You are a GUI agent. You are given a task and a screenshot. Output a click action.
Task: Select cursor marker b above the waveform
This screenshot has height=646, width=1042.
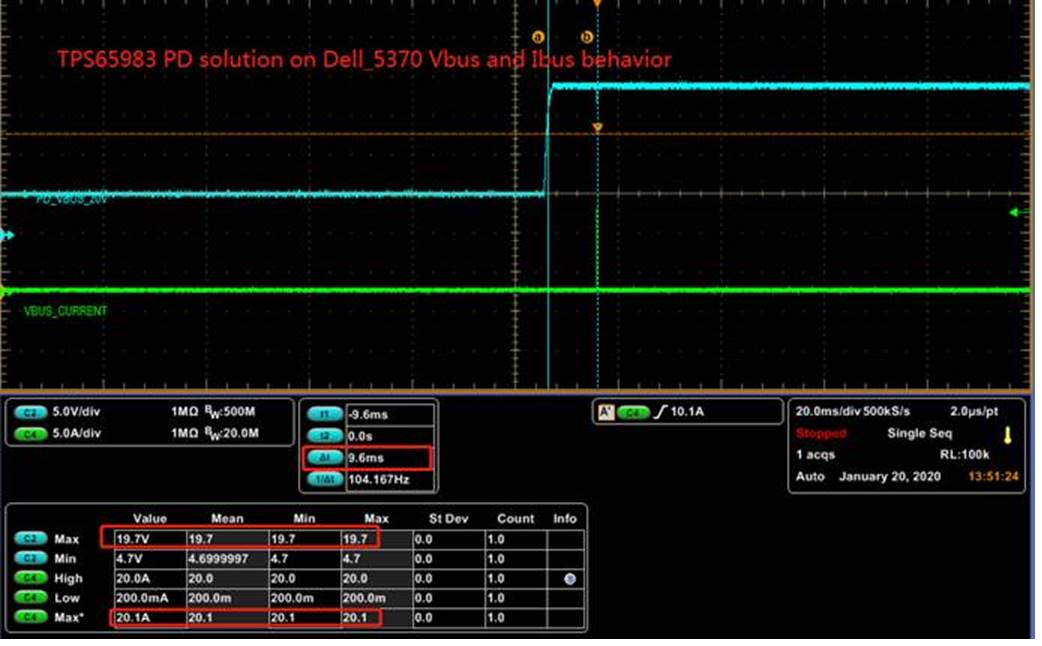click(586, 37)
